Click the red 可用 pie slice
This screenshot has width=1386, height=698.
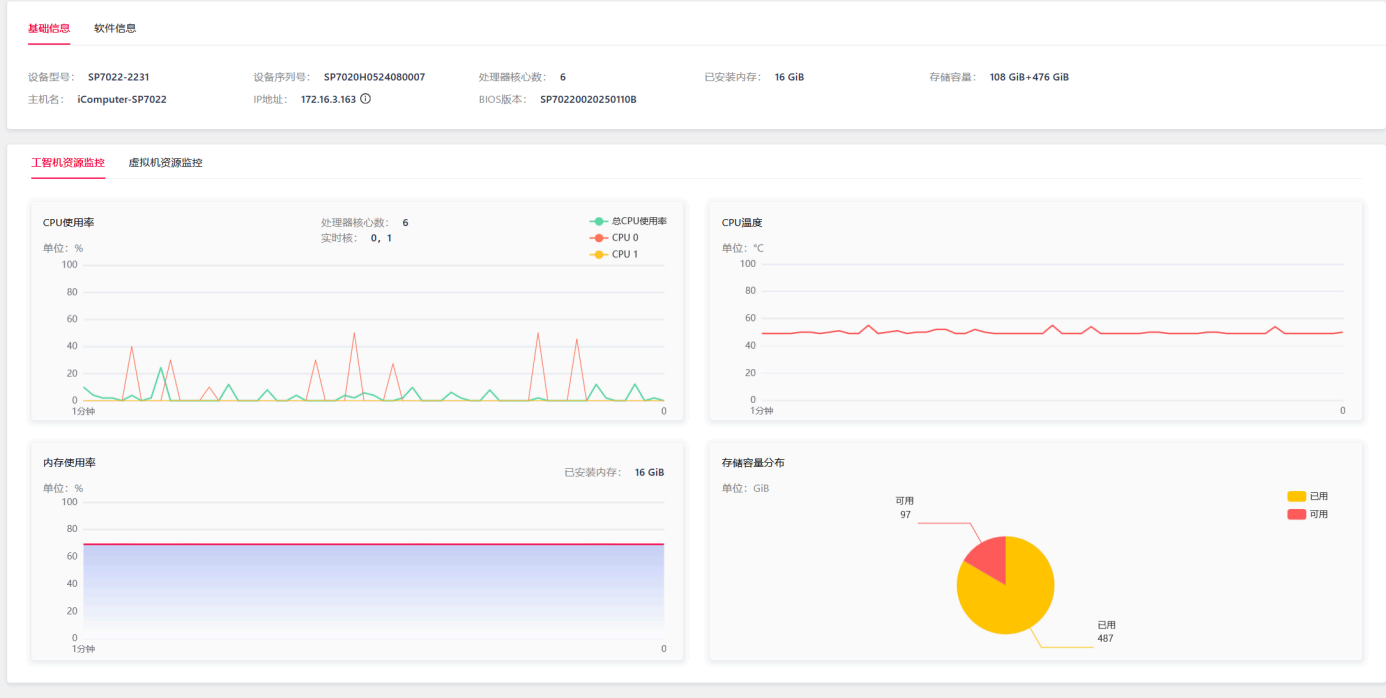click(x=985, y=558)
